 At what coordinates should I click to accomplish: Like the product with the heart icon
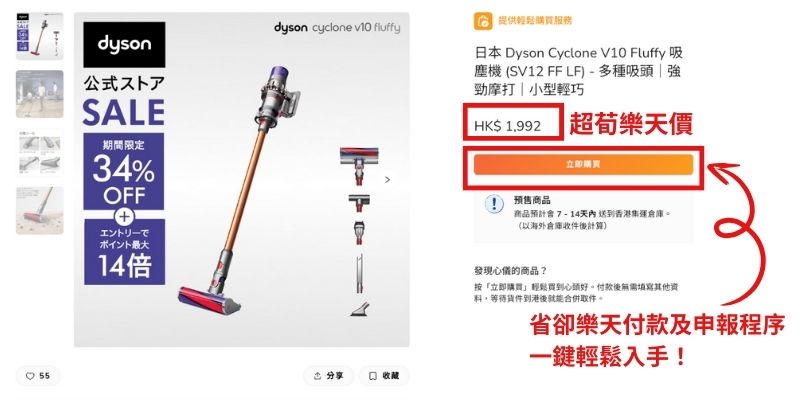38,376
